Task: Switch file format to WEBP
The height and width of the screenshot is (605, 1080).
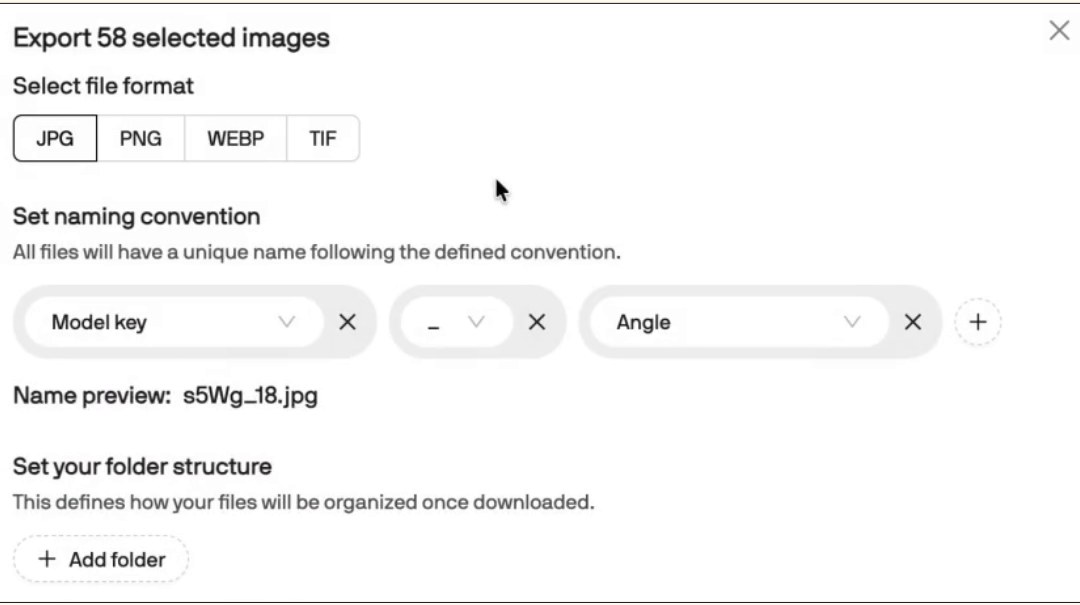Action: [236, 139]
